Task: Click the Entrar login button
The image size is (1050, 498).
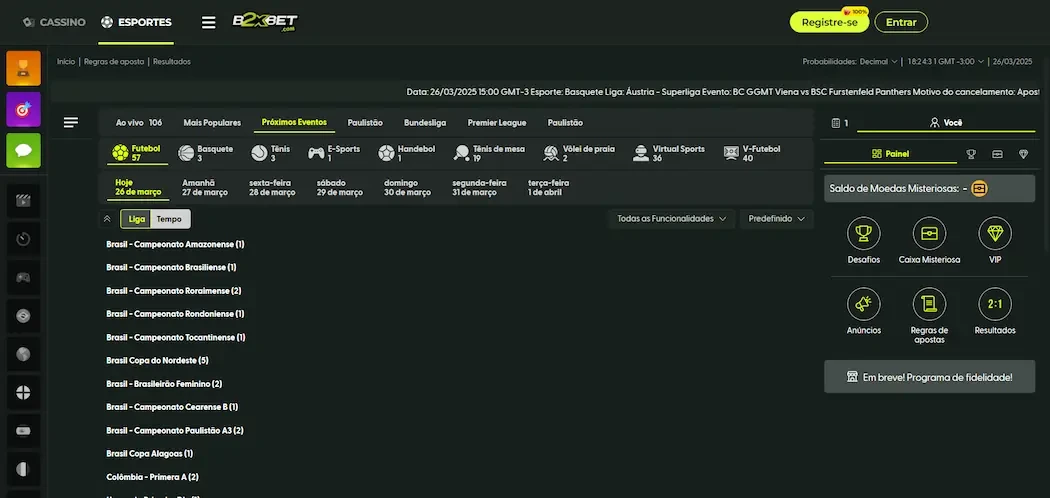Action: (900, 22)
